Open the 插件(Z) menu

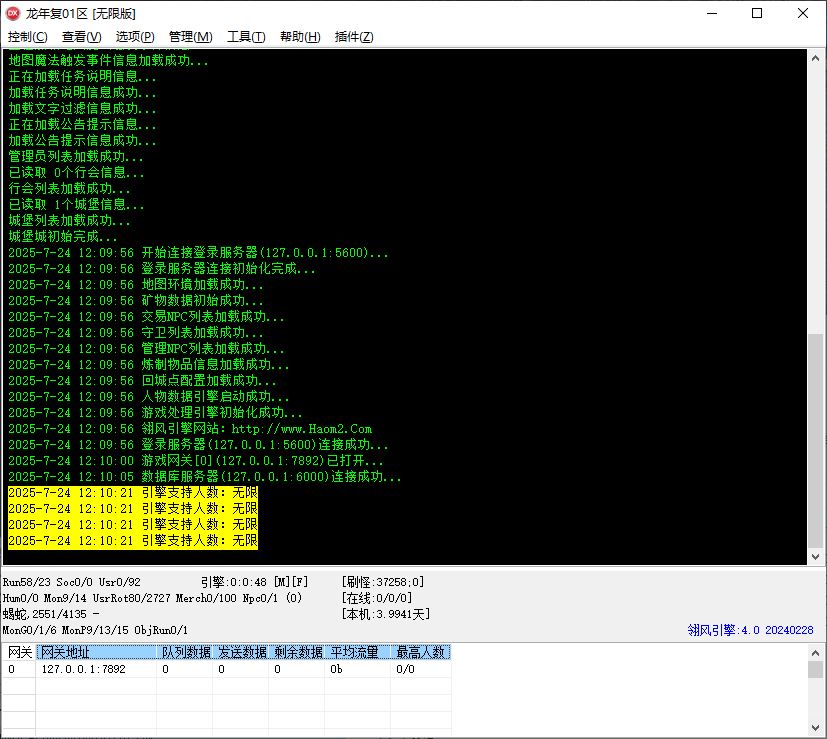[x=354, y=36]
